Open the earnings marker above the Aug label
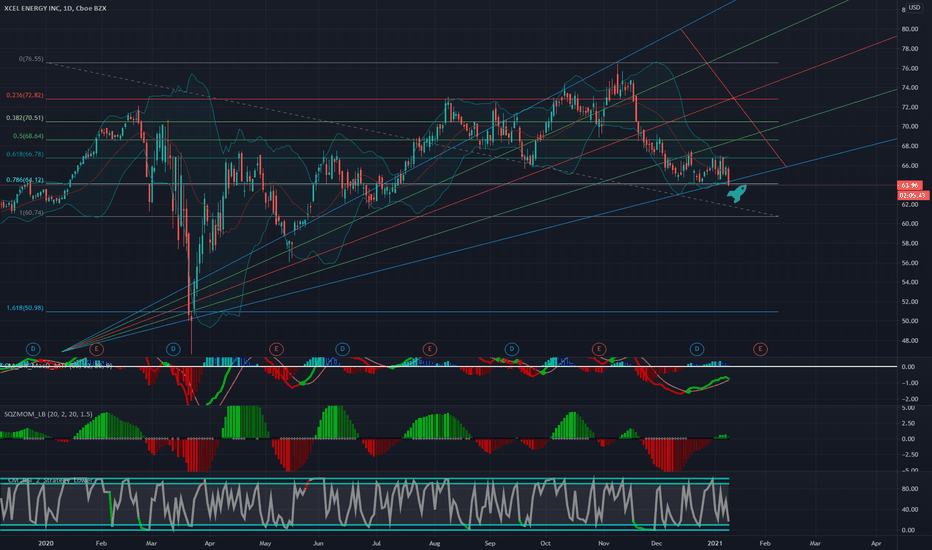 (x=429, y=349)
